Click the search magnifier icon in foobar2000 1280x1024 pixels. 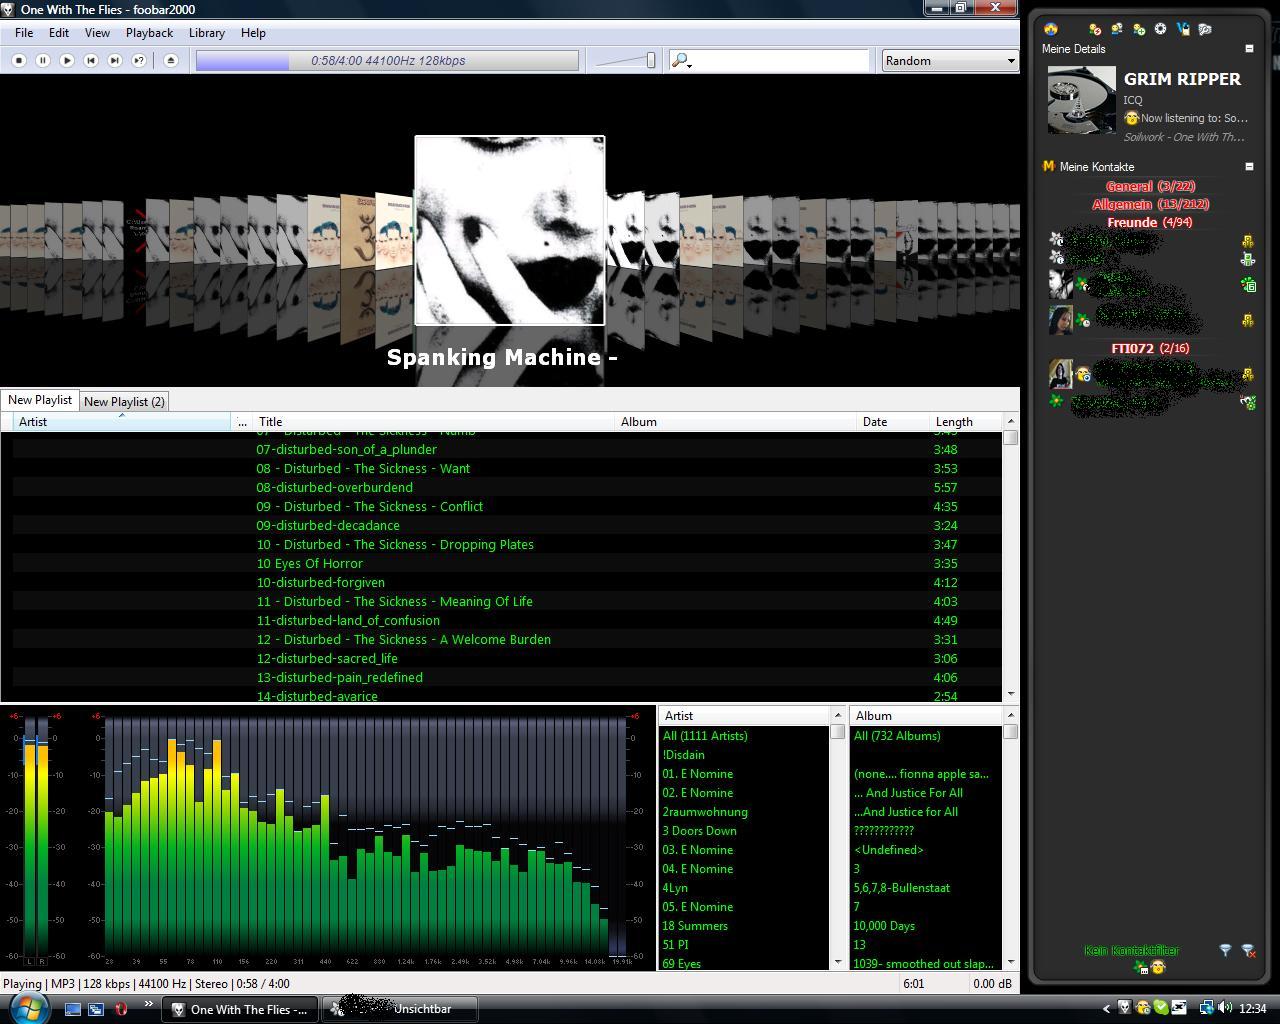pyautogui.click(x=681, y=61)
